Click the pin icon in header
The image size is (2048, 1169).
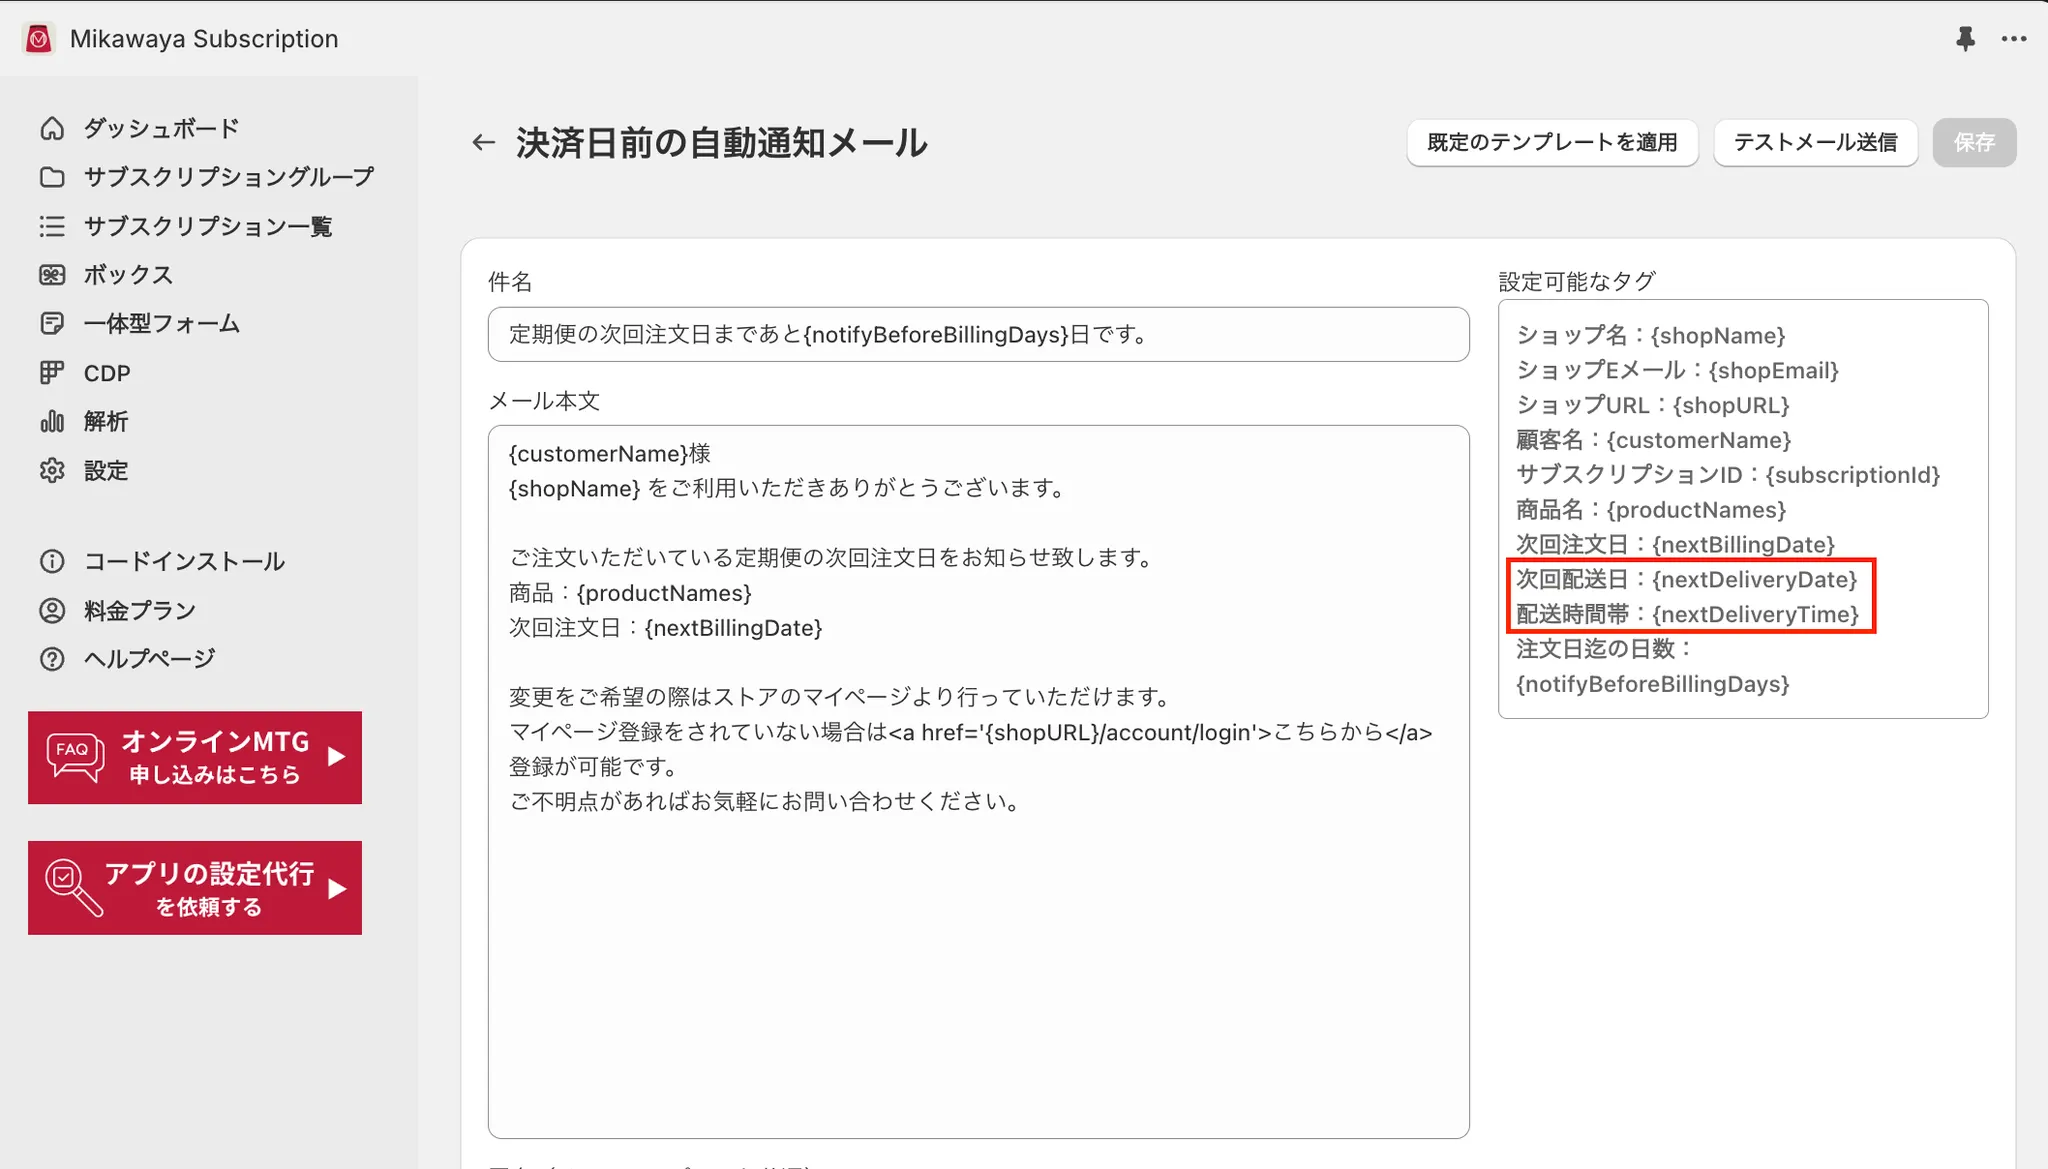[1965, 39]
